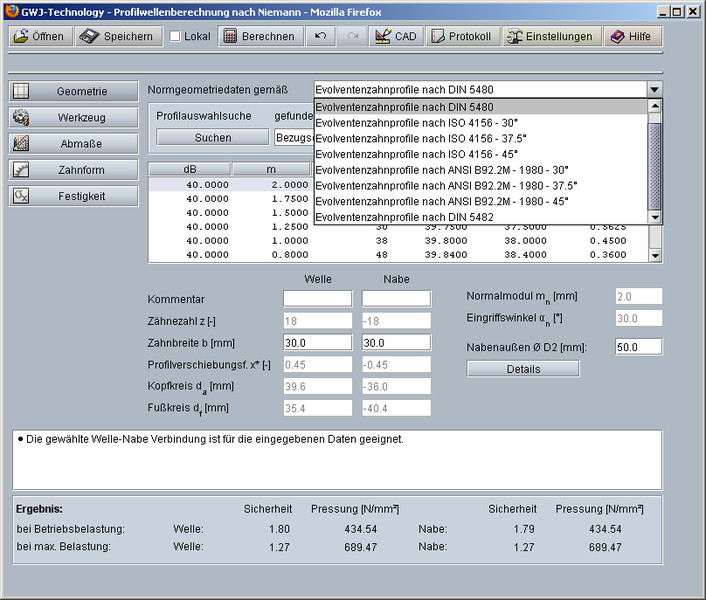Open the Hilfe help book

tap(630, 36)
